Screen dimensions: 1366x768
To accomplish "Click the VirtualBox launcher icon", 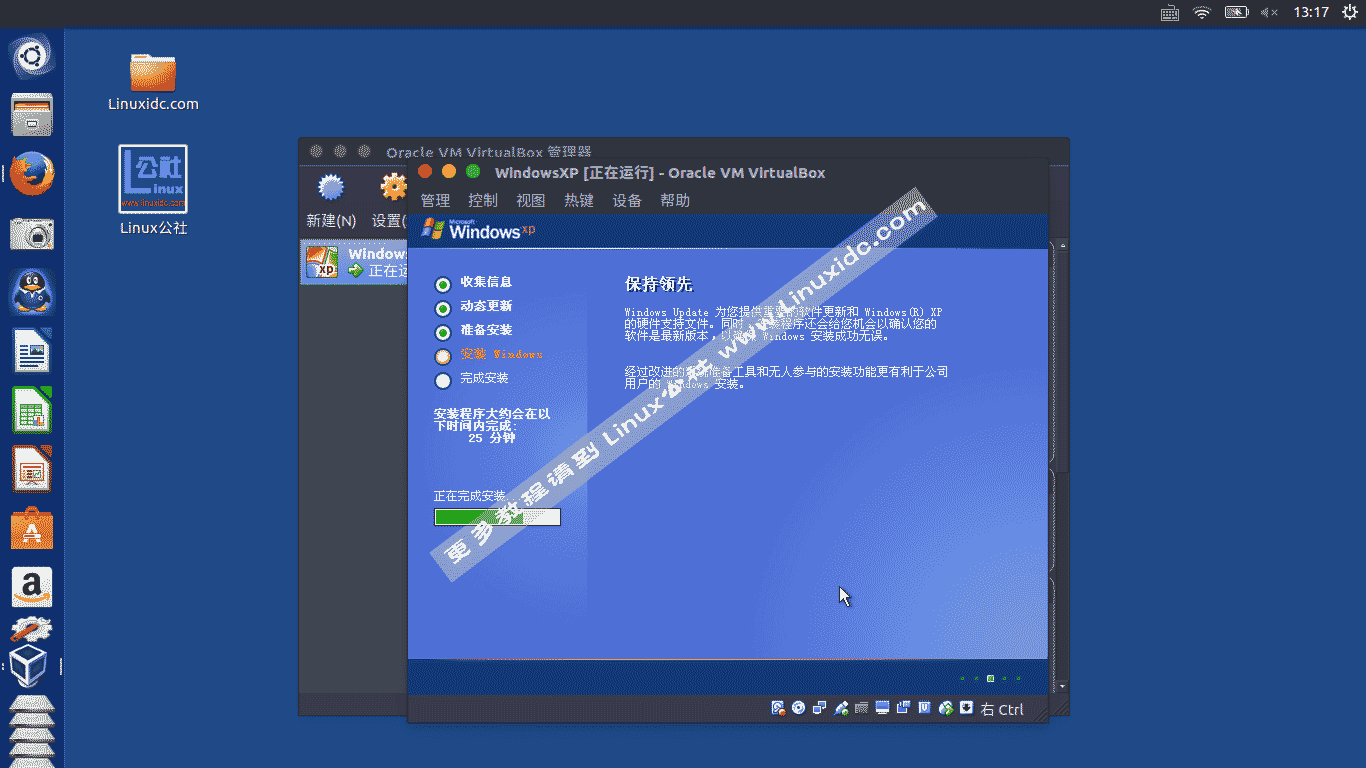I will tap(30, 665).
